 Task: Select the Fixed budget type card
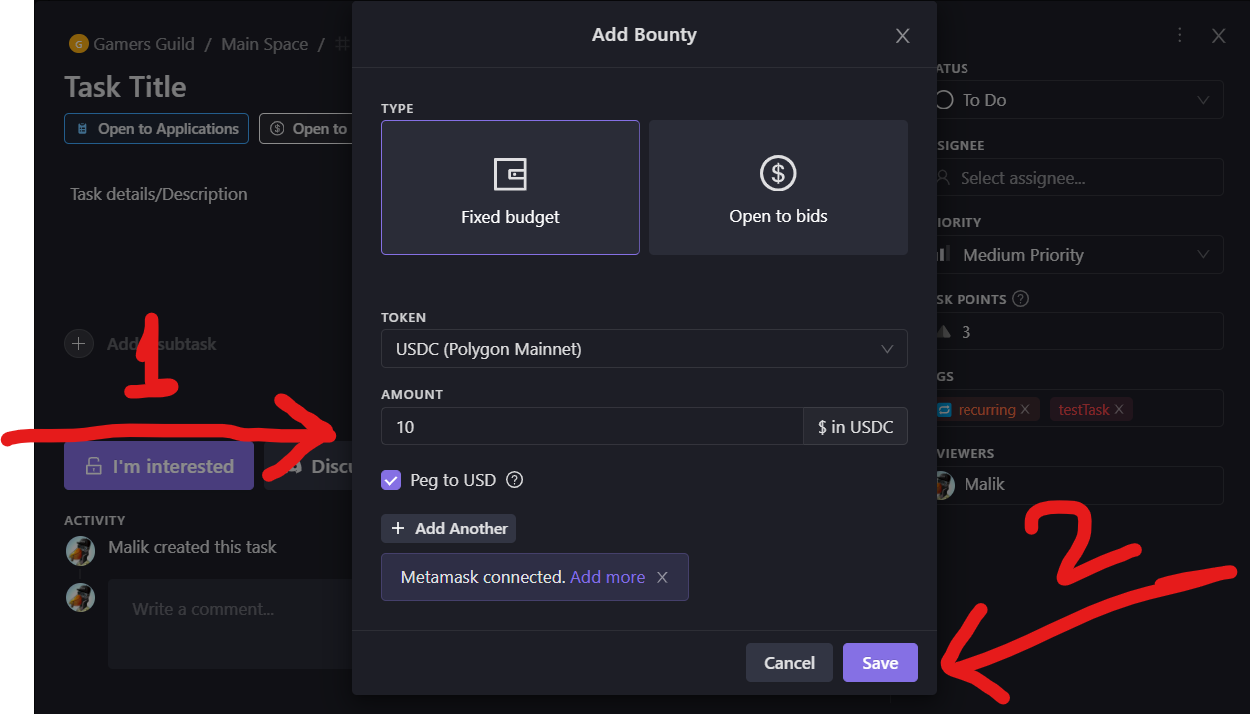[510, 188]
